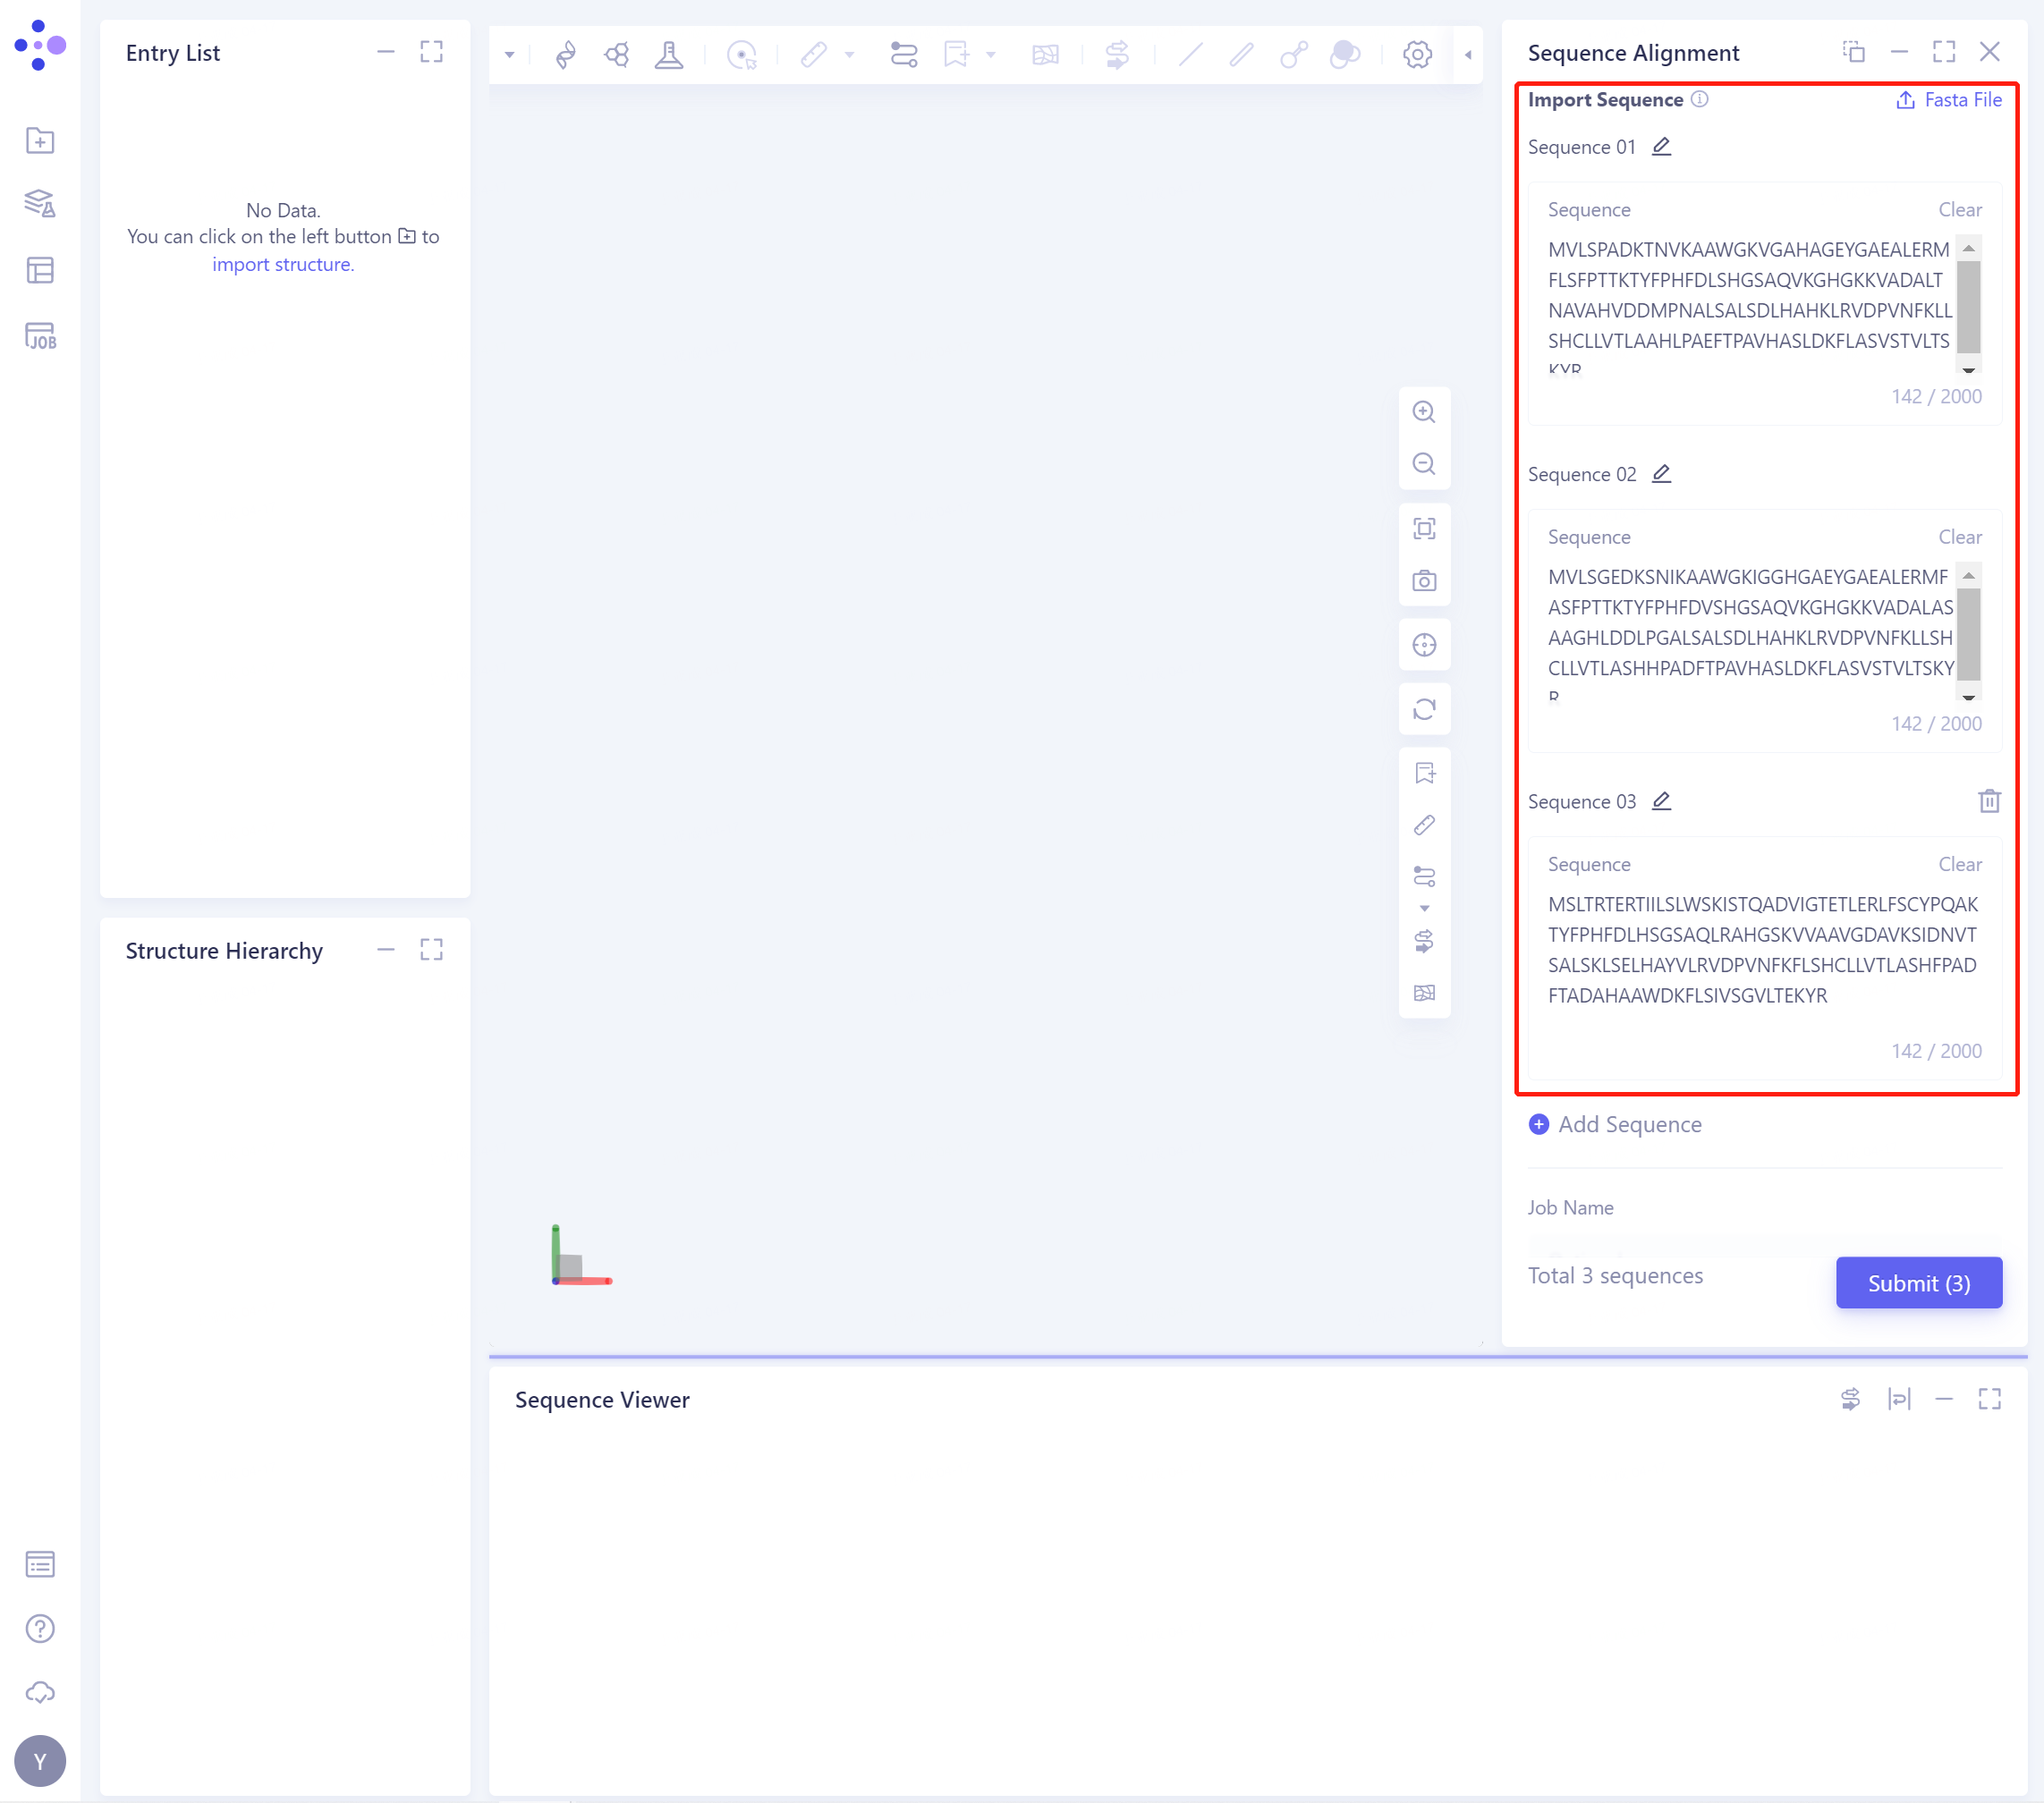The width and height of the screenshot is (2044, 1803).
Task: Delete Sequence 03 with trash icon
Action: pos(1989,801)
